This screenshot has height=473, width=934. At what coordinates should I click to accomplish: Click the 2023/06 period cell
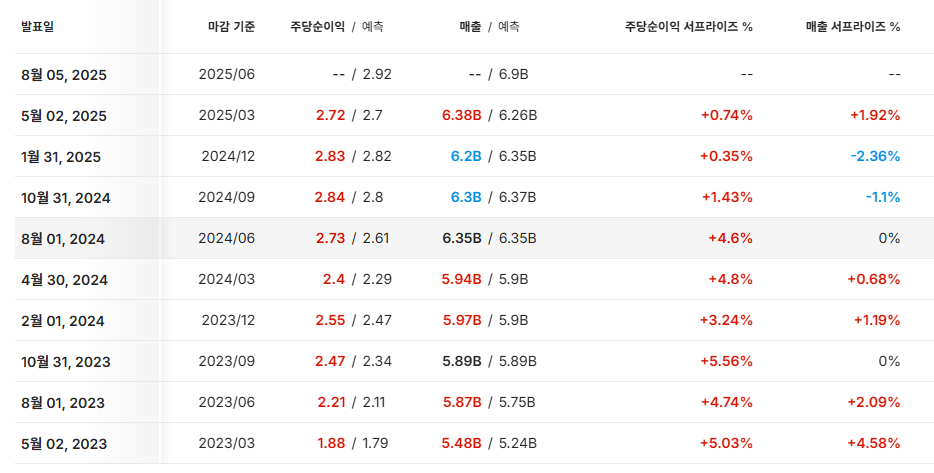[x=226, y=403]
